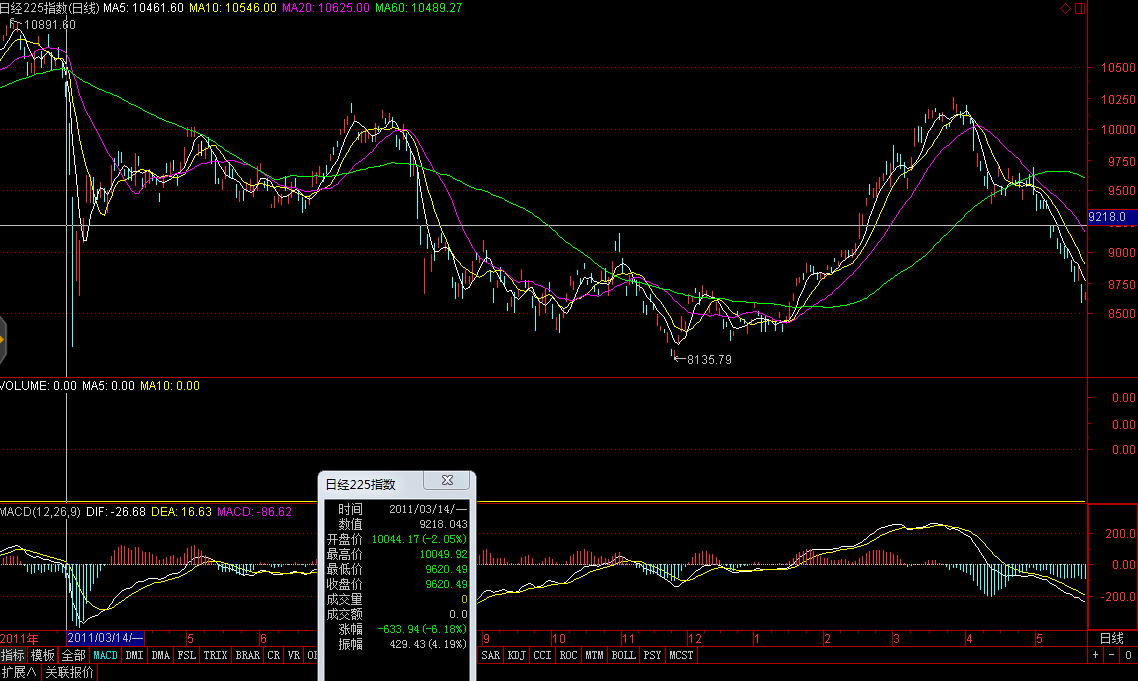Screen dimensions: 1138x681
Task: Switch to the PSY indicator
Action: coord(653,655)
